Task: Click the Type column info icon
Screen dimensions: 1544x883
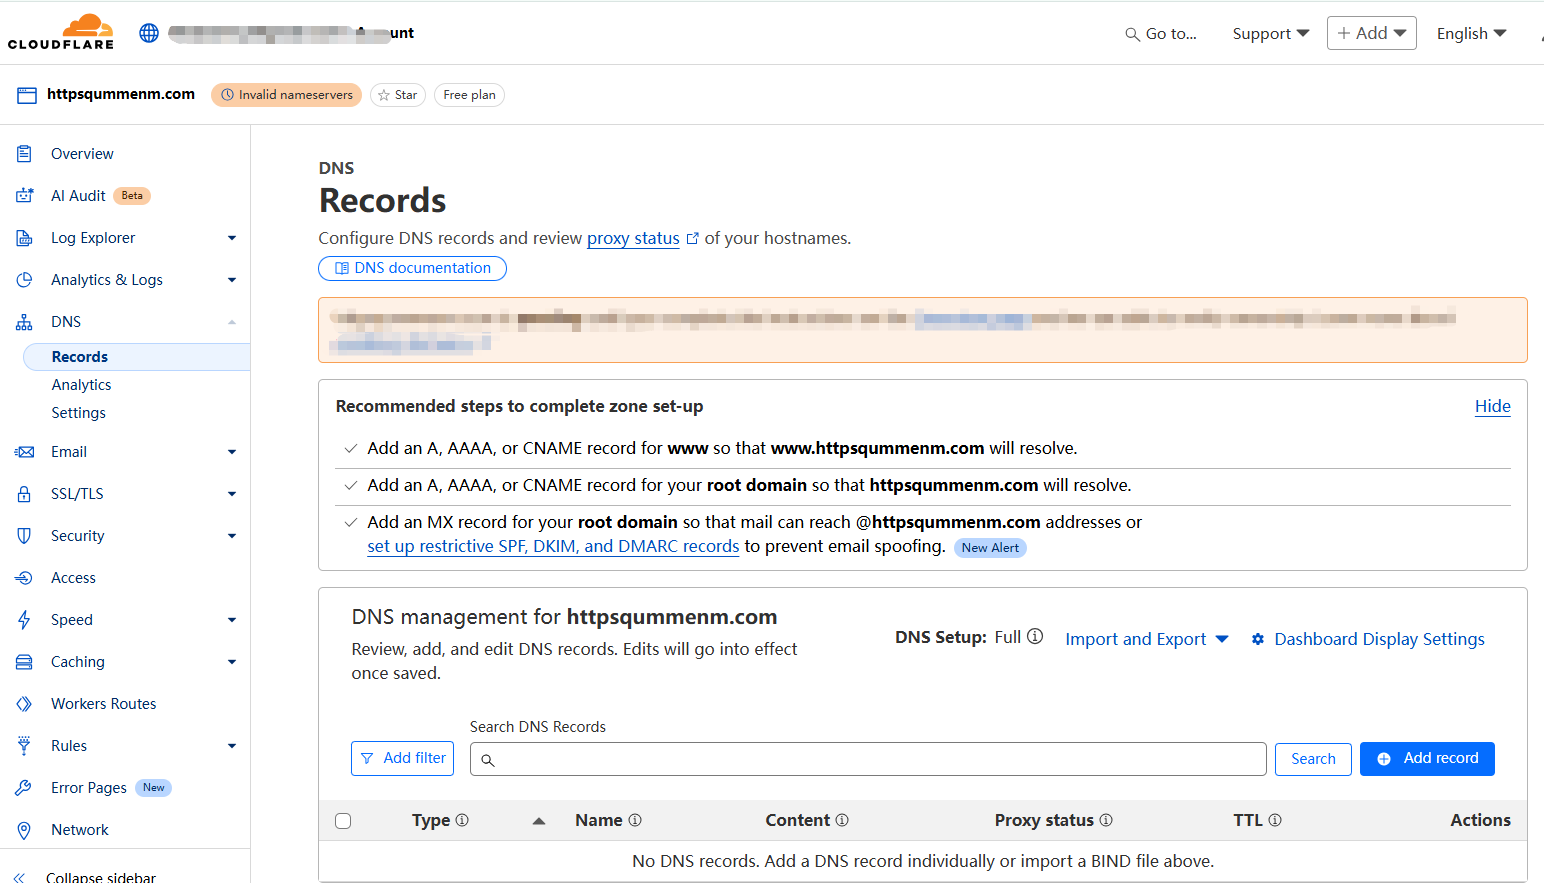Action: tap(462, 820)
